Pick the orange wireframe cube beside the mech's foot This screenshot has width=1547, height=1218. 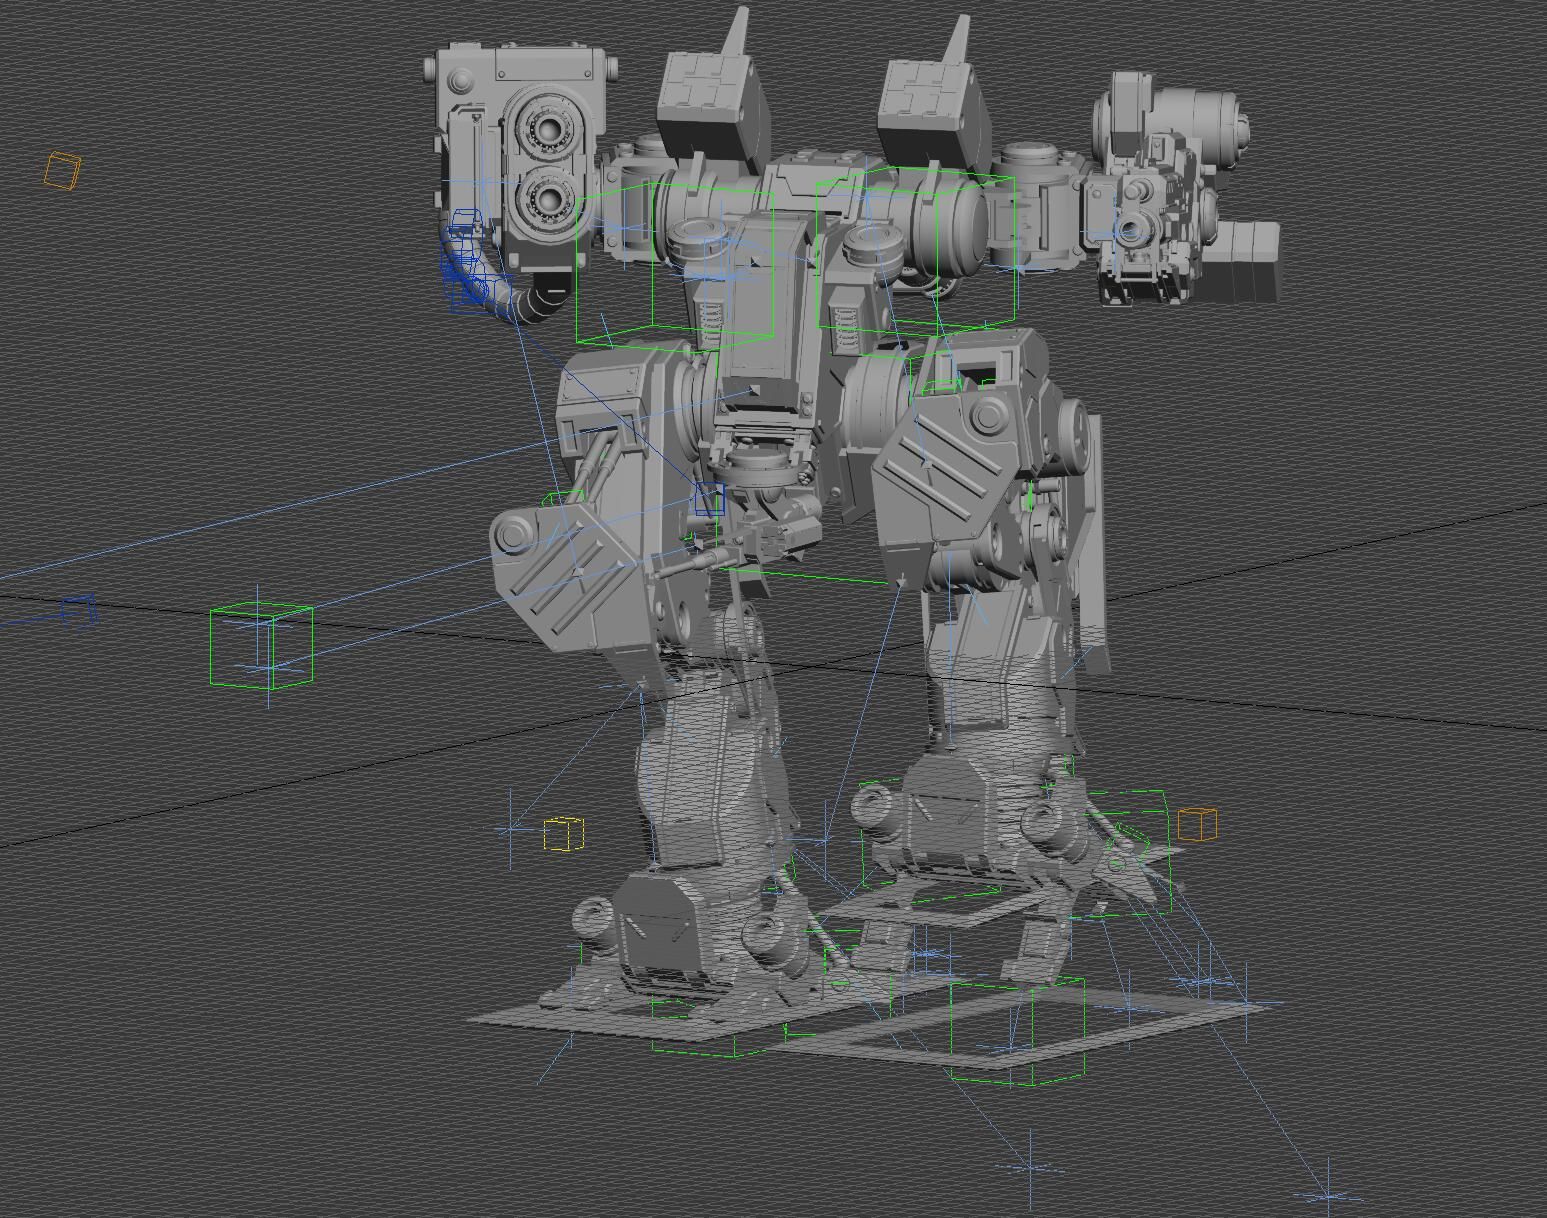click(1197, 825)
